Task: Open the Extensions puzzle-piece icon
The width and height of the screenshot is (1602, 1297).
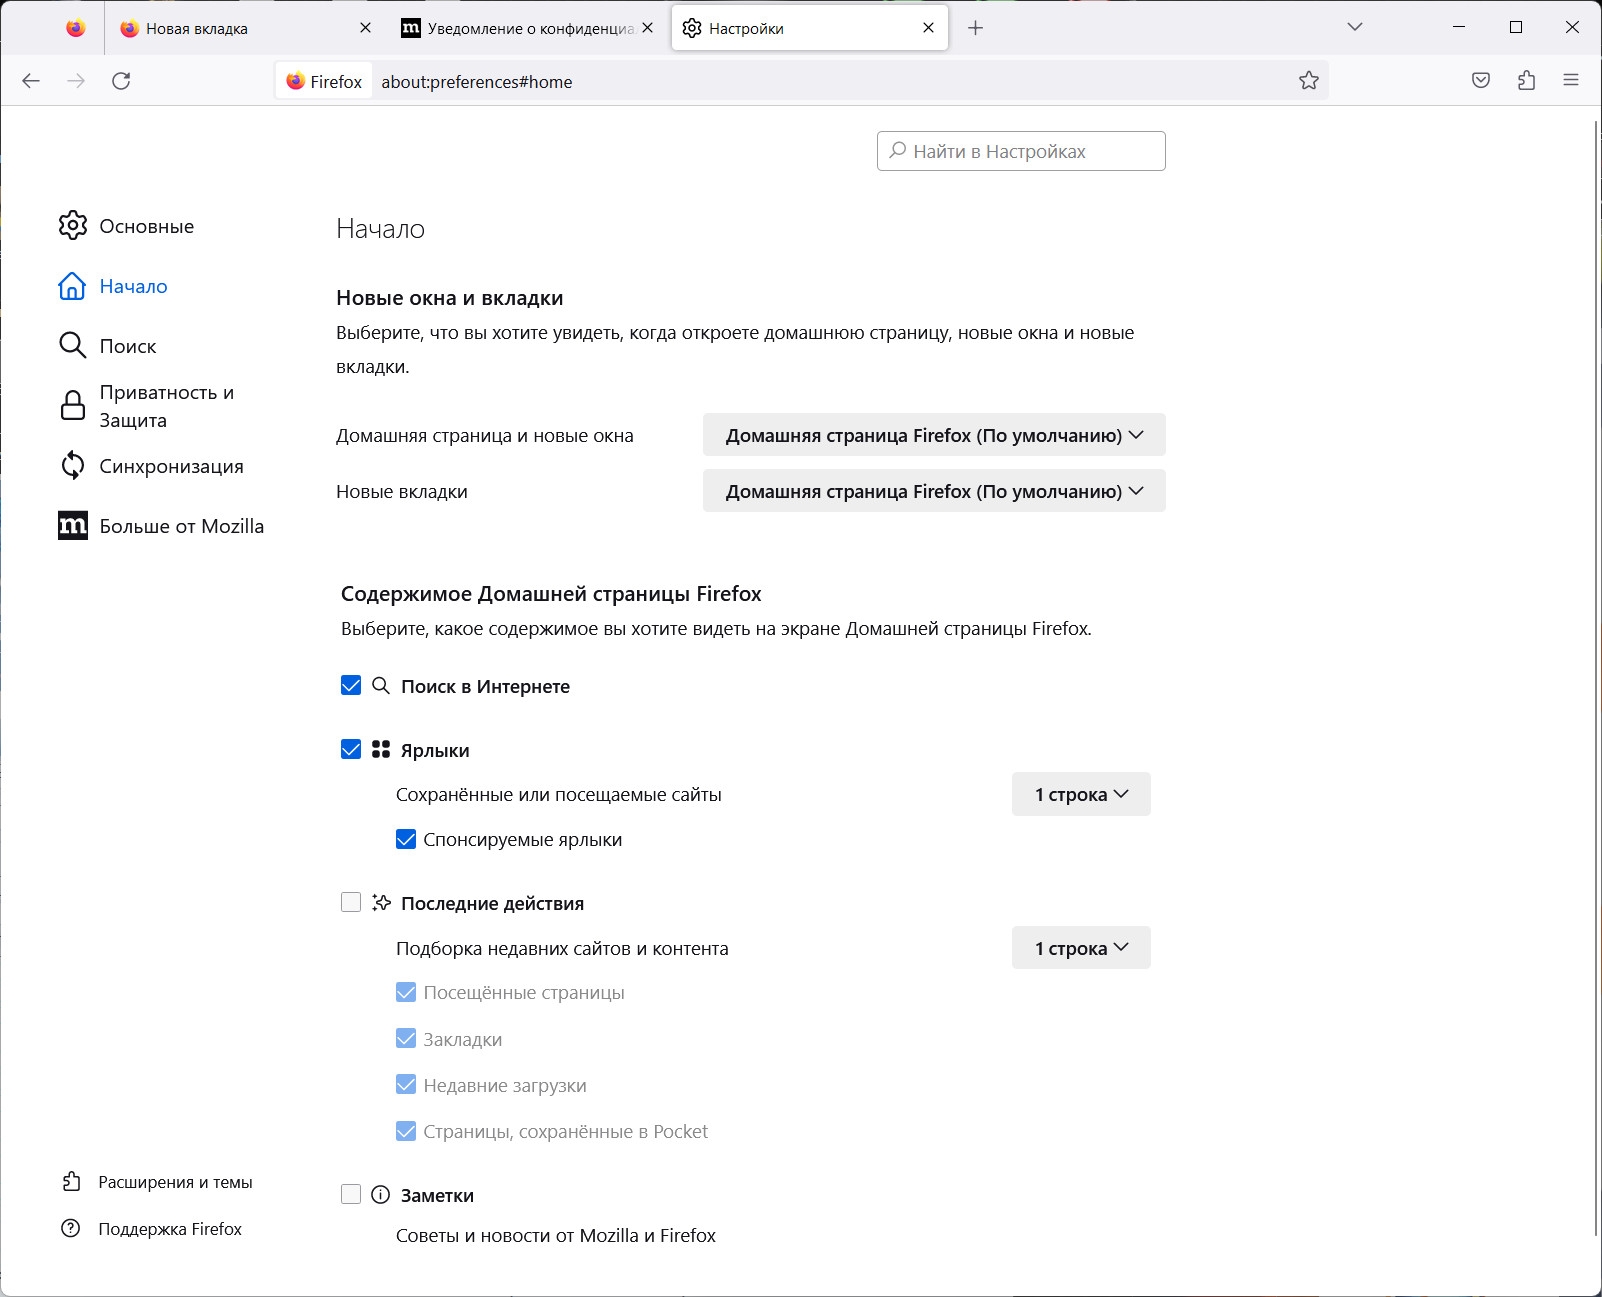Action: pos(1526,81)
